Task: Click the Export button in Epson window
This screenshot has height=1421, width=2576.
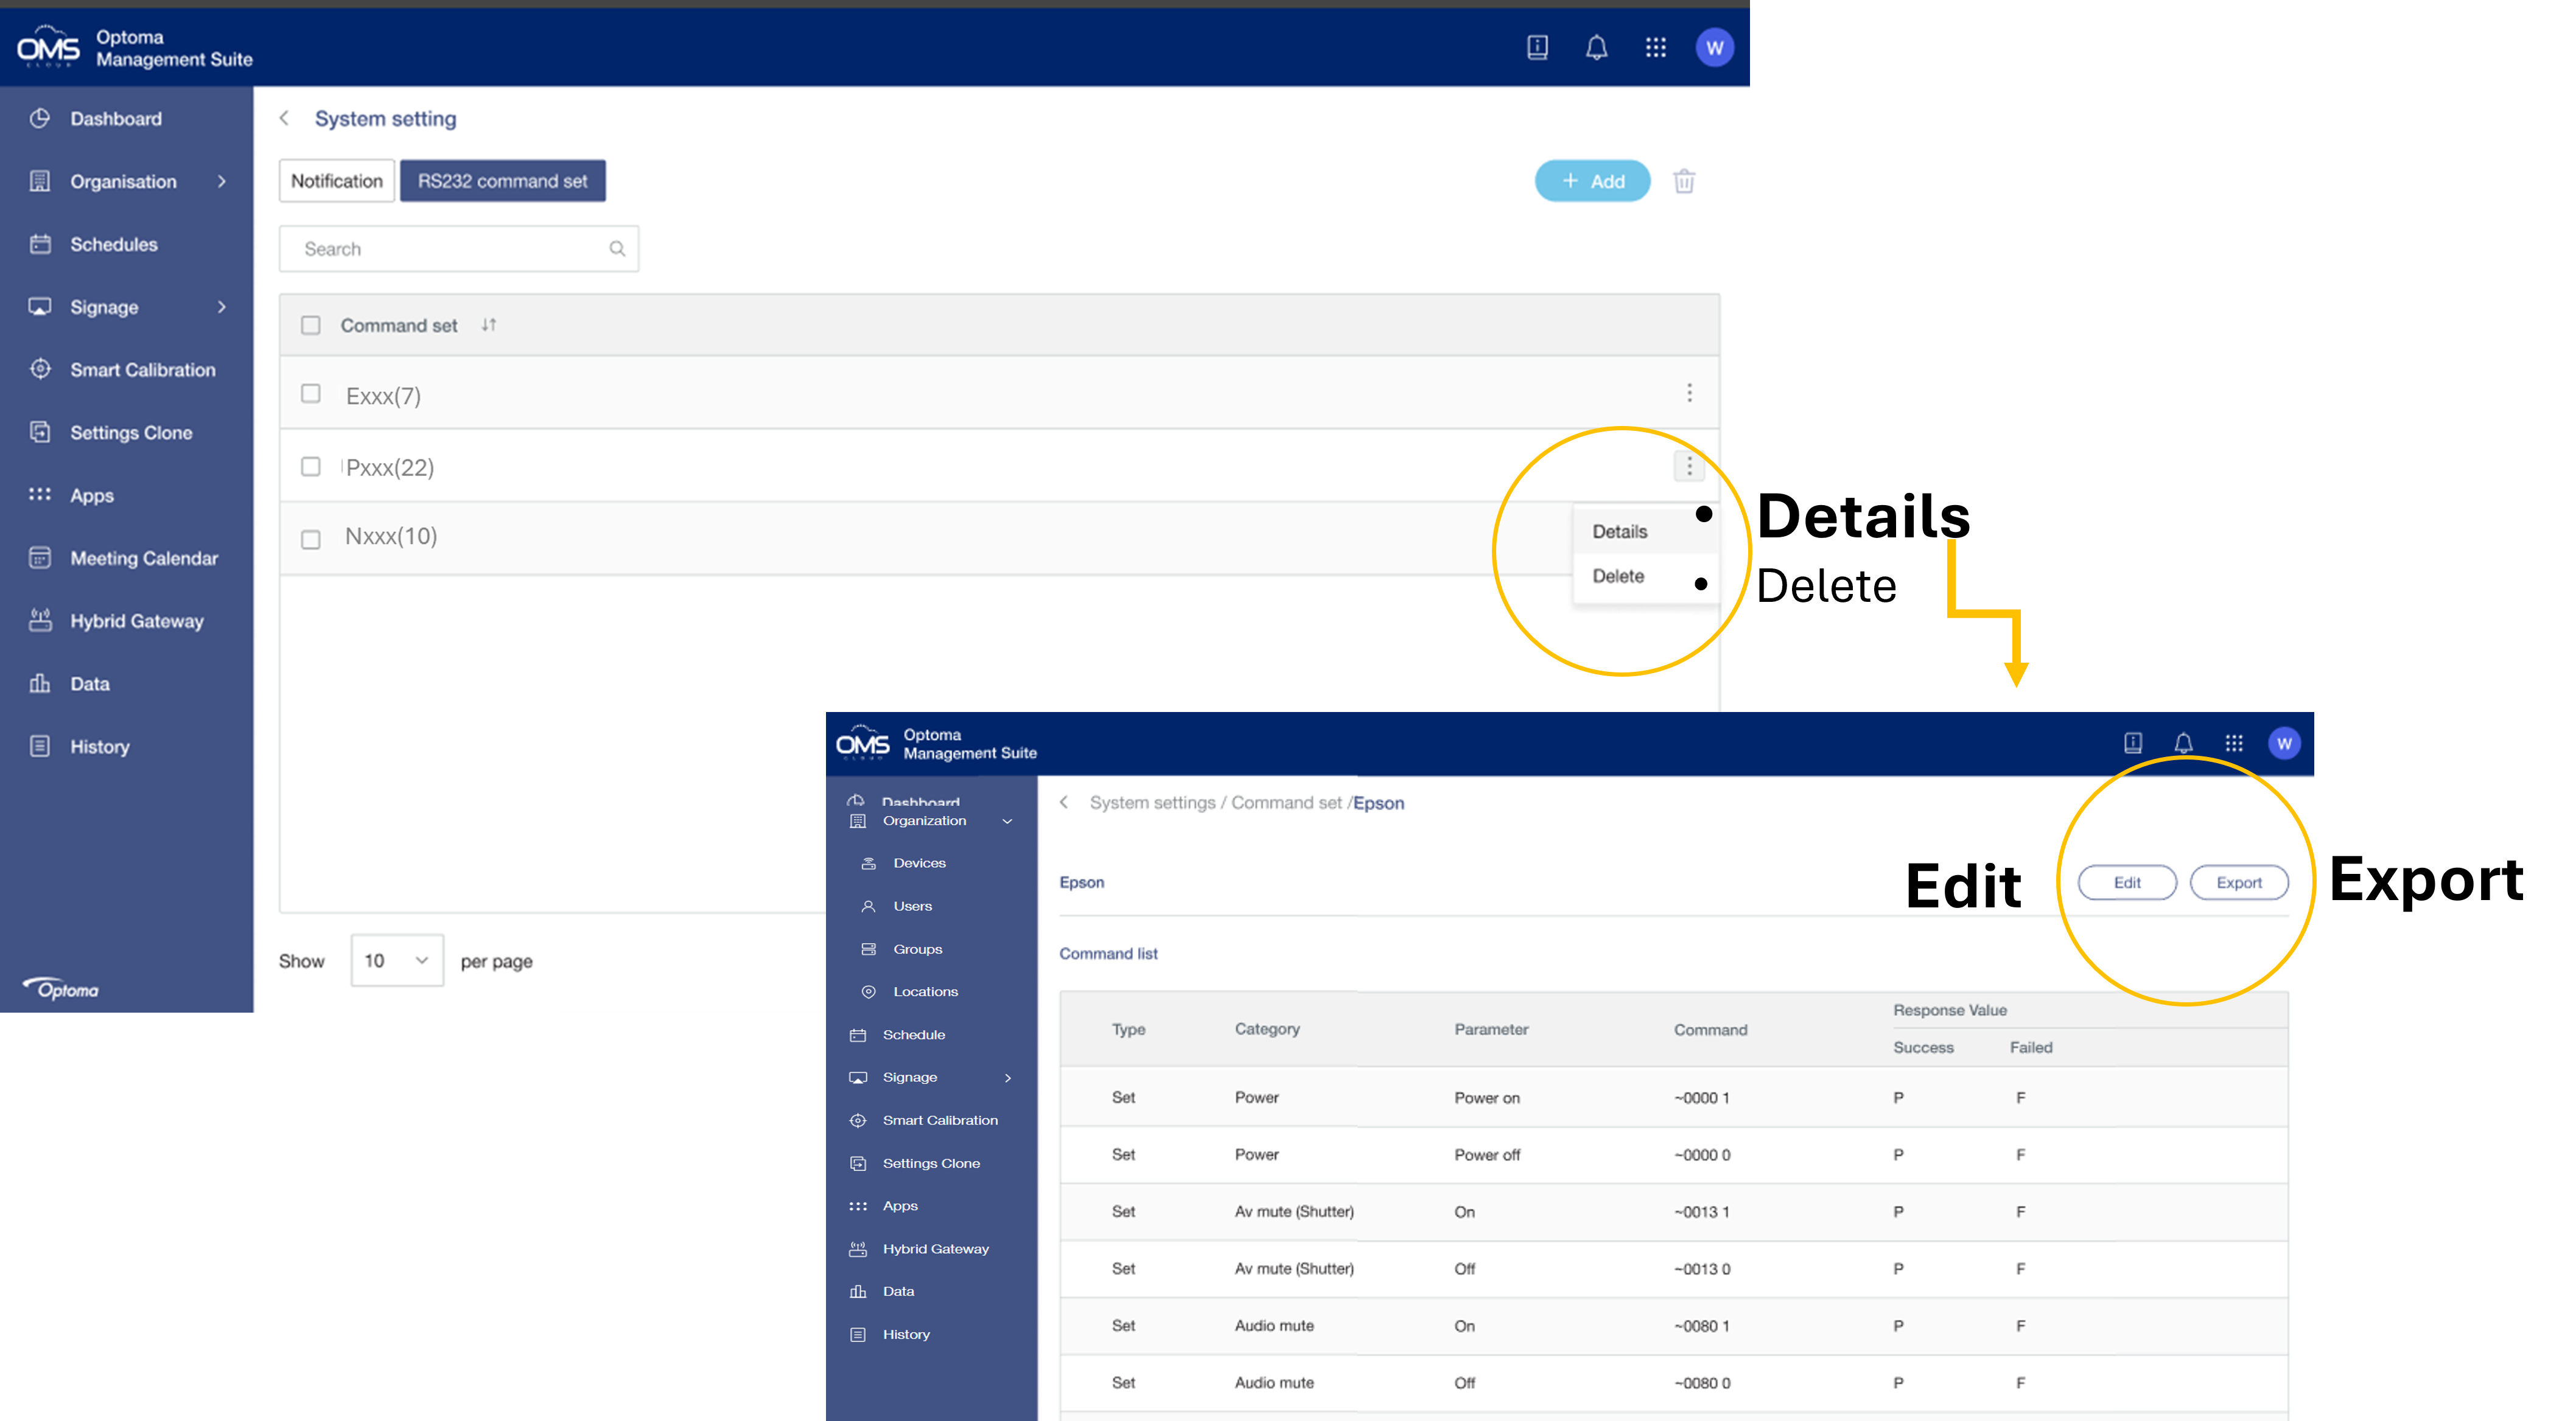Action: [2239, 883]
